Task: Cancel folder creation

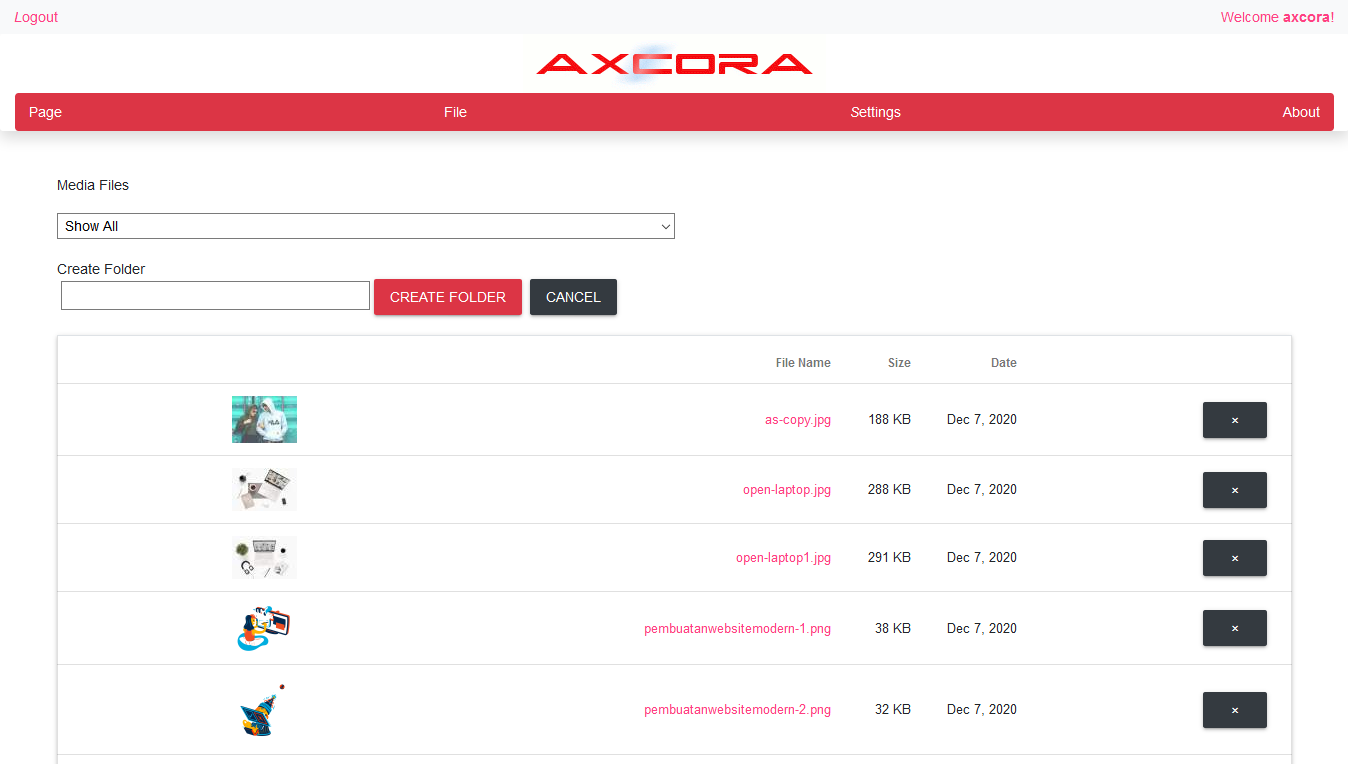Action: [573, 297]
